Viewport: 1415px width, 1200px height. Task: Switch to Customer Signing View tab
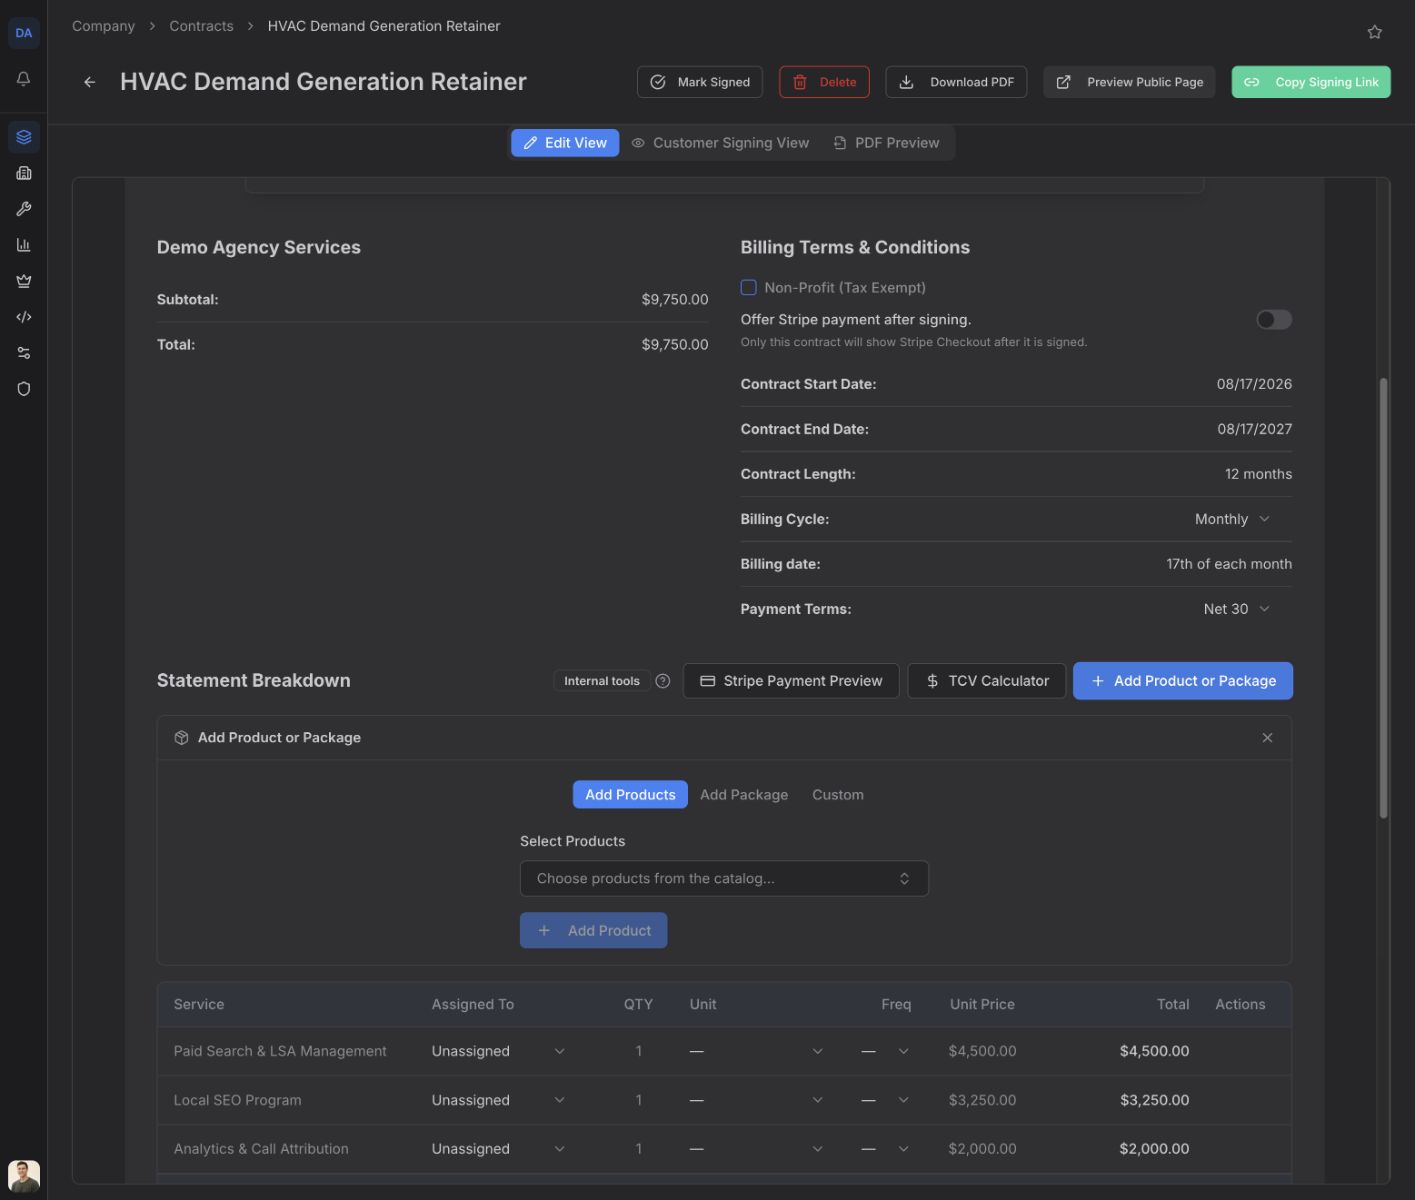pos(720,143)
